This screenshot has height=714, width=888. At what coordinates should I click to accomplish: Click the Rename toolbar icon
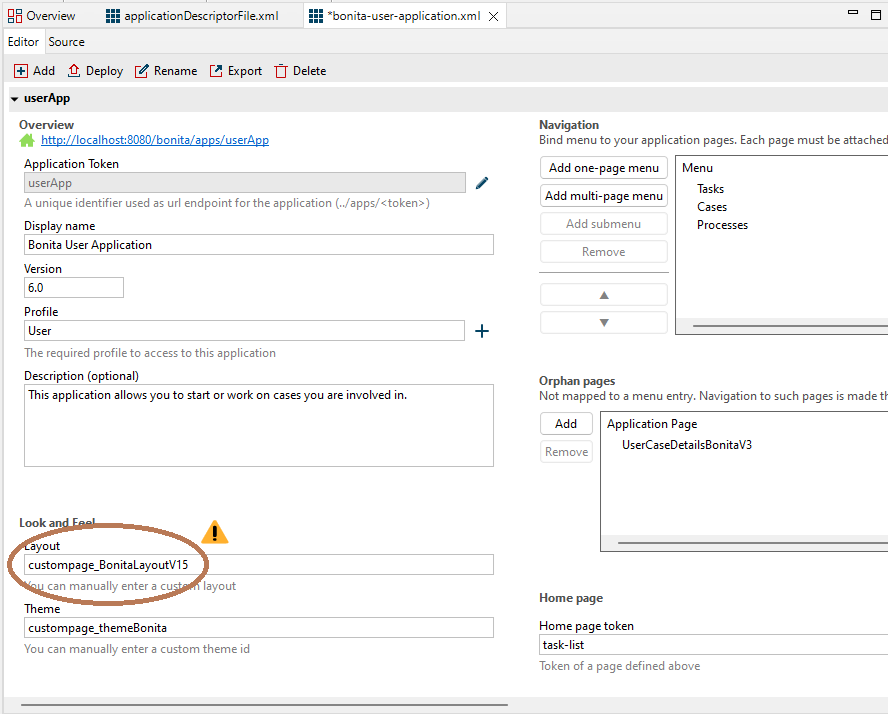pyautogui.click(x=142, y=71)
